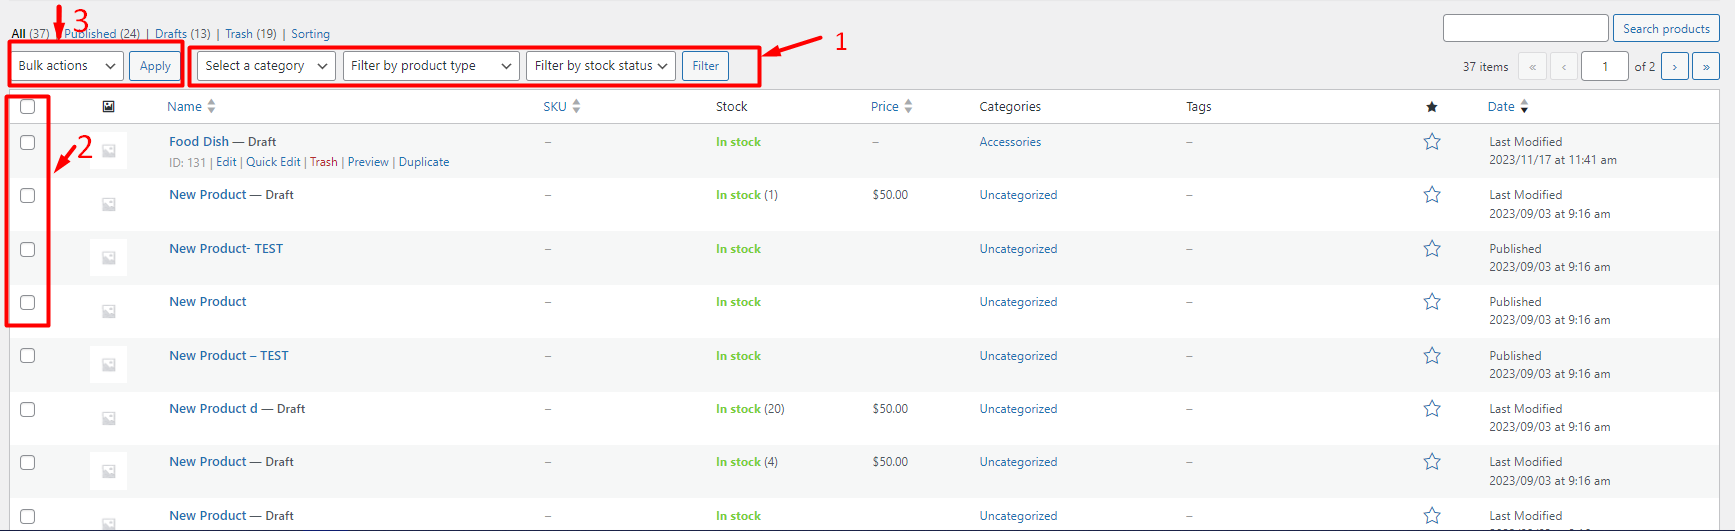Sort by SKU column
The image size is (1735, 531).
[x=562, y=106]
